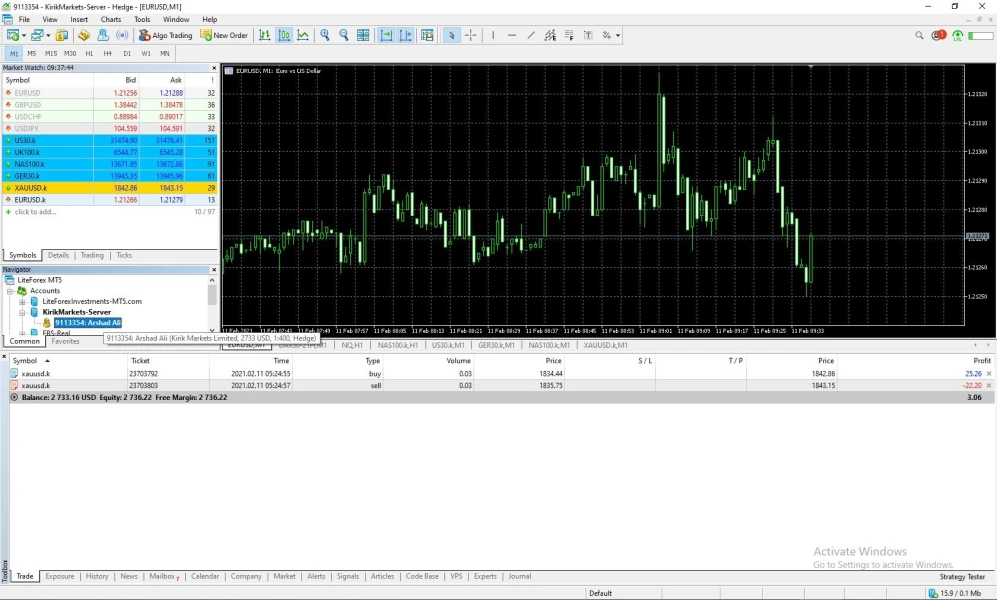The width and height of the screenshot is (997, 600).
Task: Switch to the History tab in Toolbox
Action: [x=97, y=576]
